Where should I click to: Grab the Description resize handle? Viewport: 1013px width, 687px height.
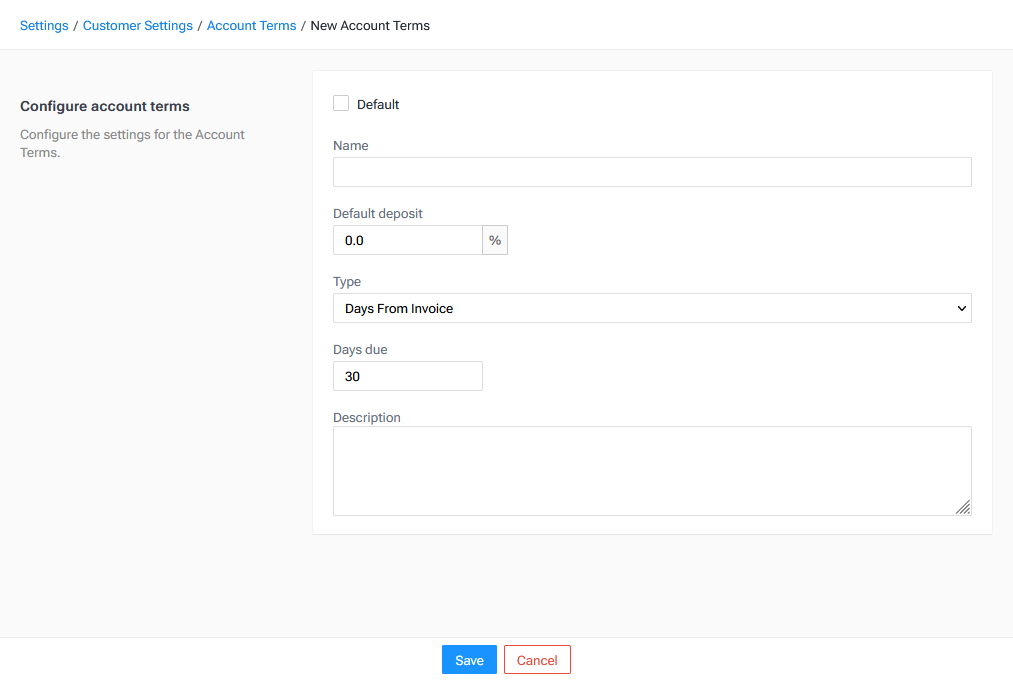[963, 507]
